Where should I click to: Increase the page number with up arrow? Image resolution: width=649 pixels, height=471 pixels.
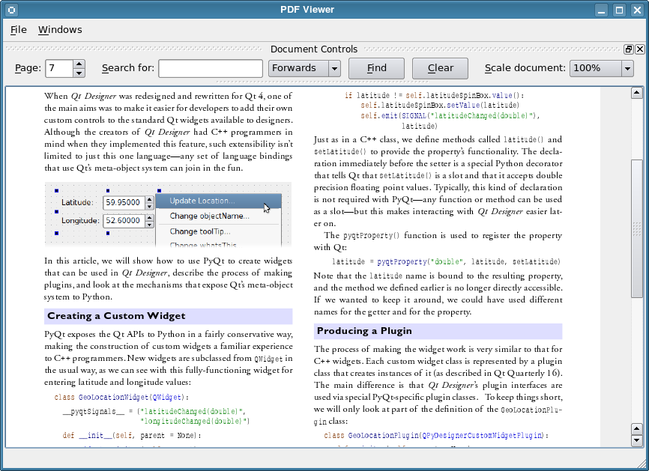click(79, 64)
